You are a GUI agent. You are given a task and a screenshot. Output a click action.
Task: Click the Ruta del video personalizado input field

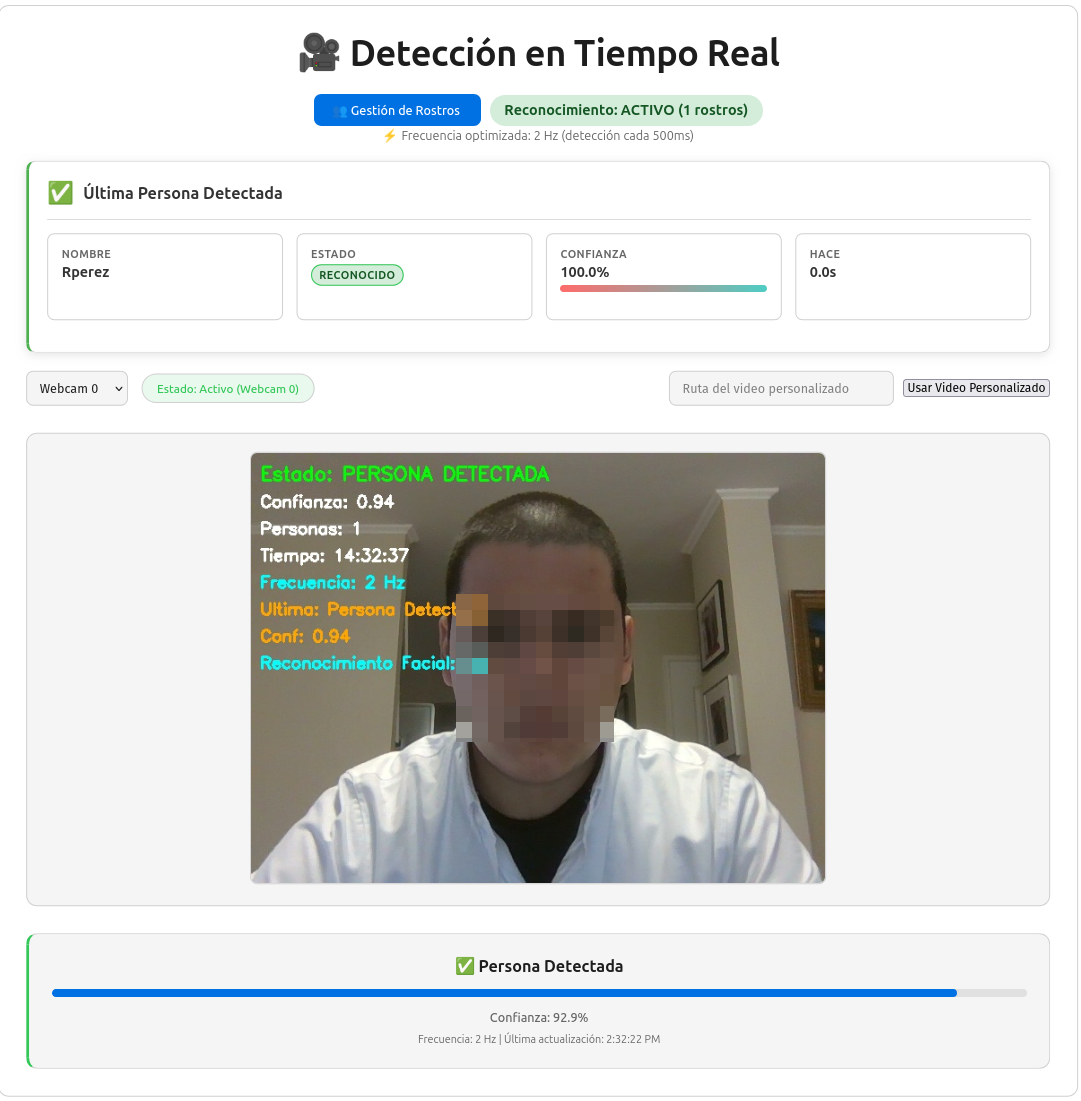click(x=781, y=388)
